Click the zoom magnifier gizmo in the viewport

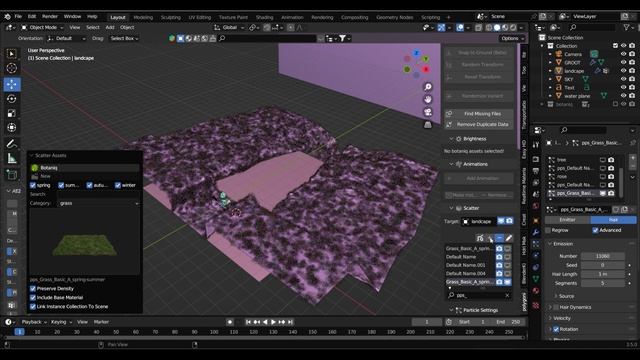tap(427, 87)
